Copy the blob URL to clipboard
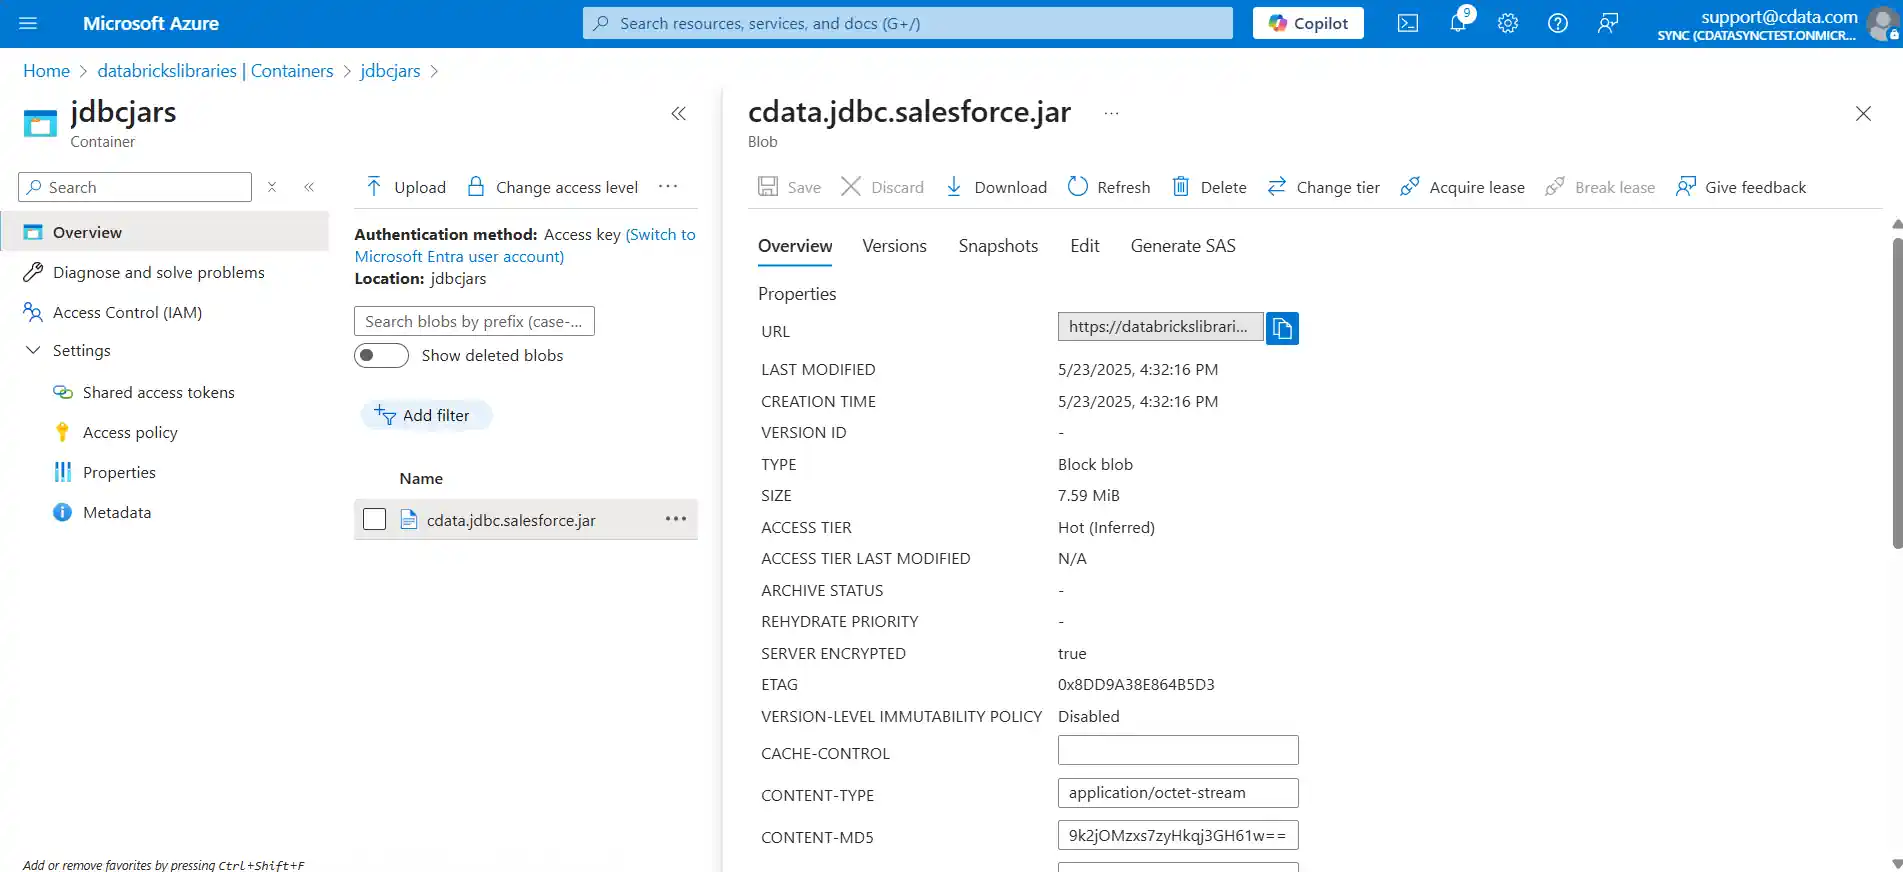1903x872 pixels. tap(1282, 328)
